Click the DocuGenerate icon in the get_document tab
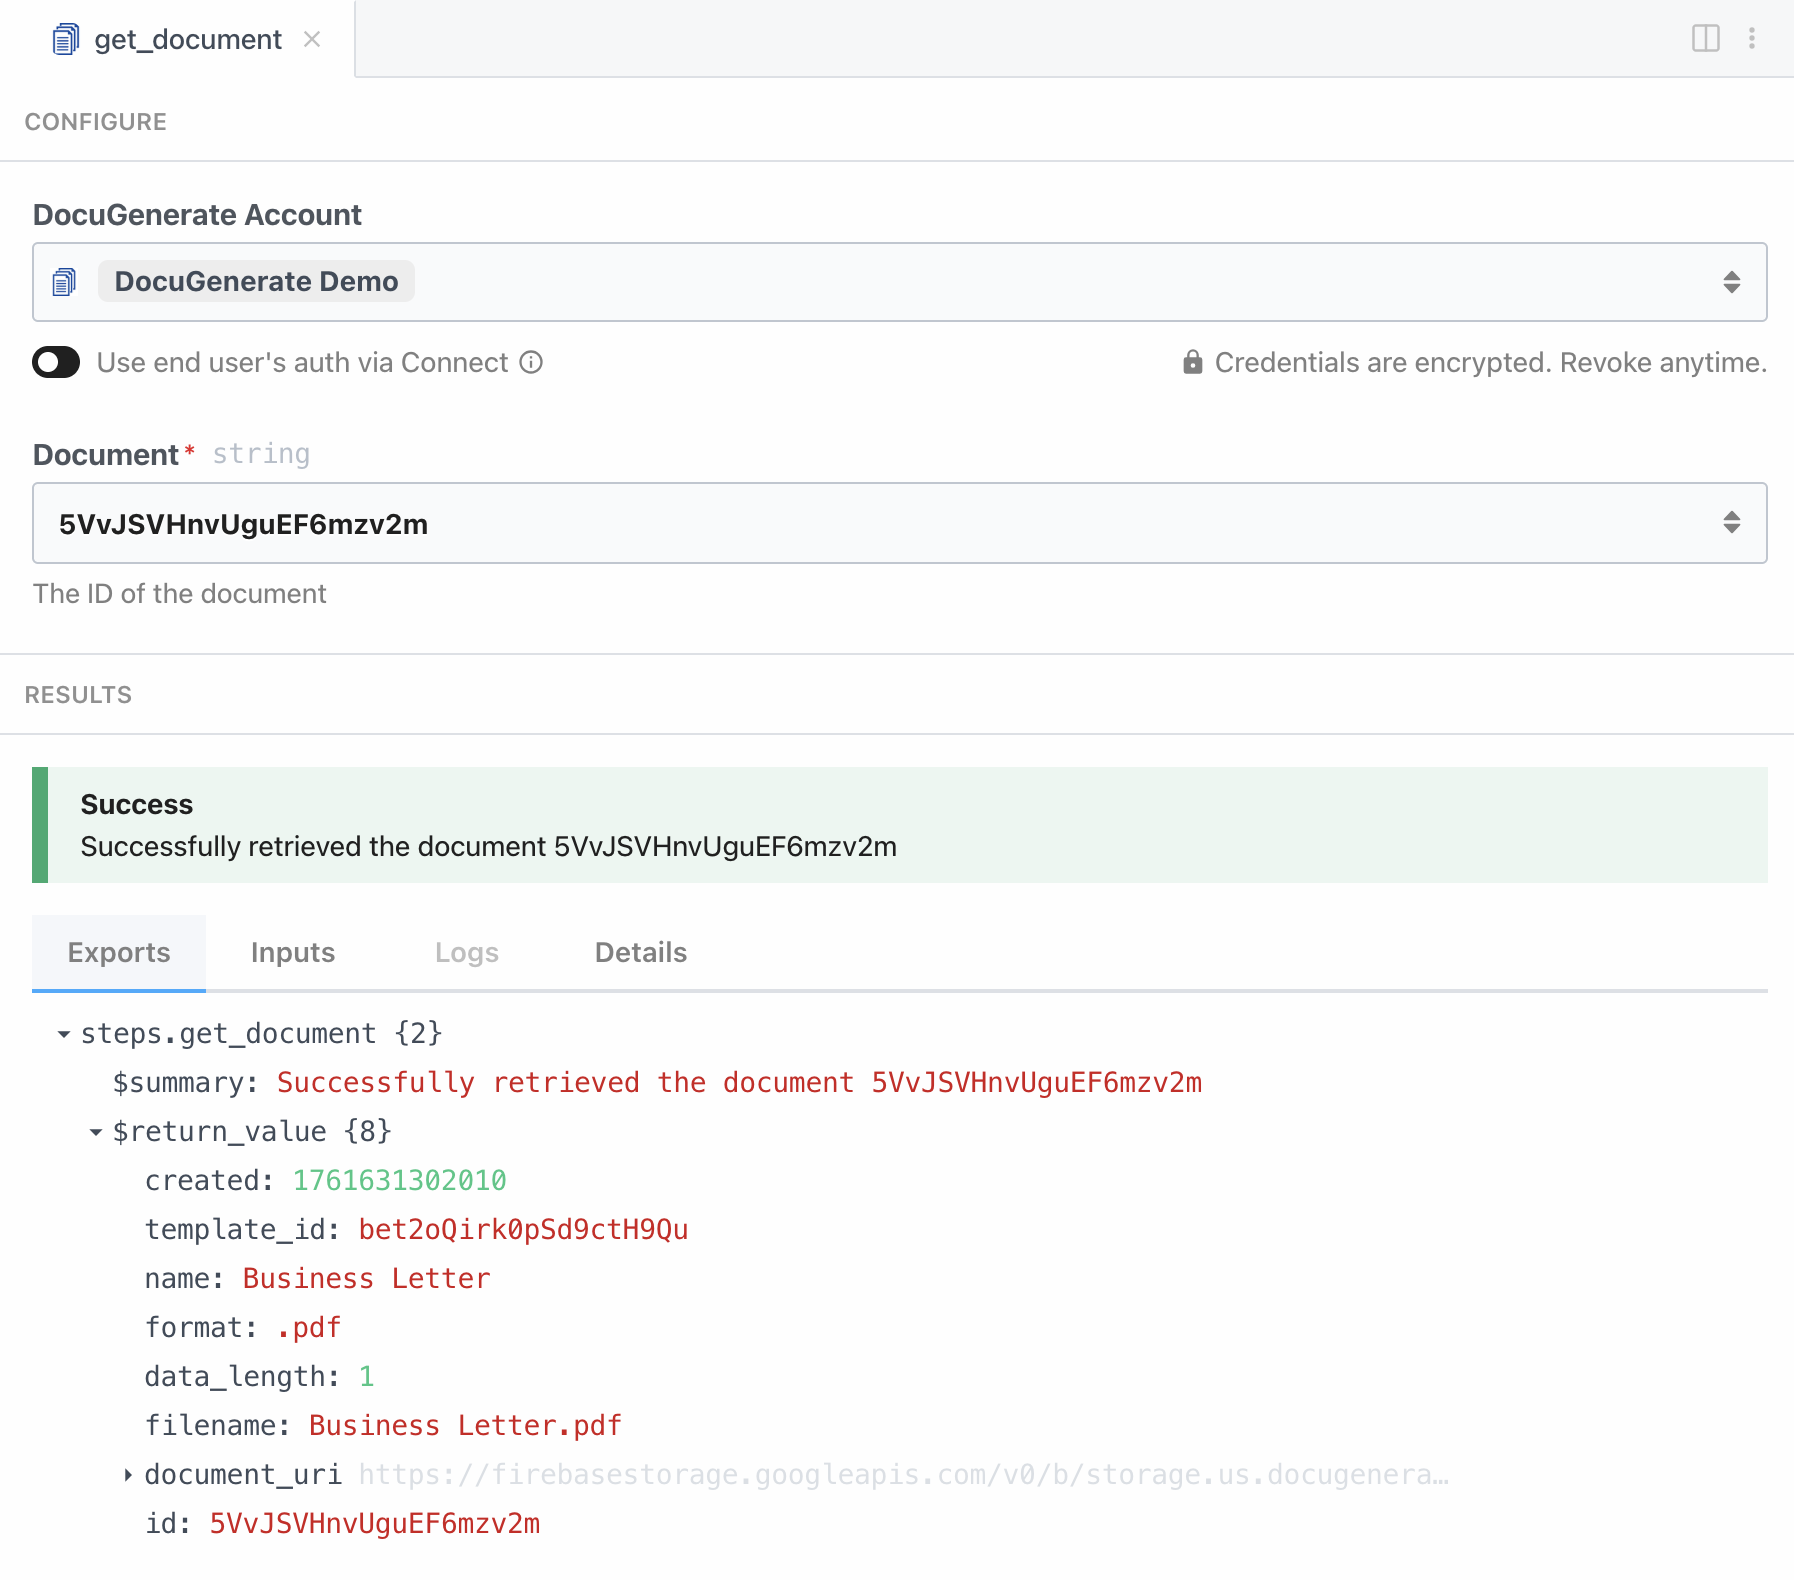The width and height of the screenshot is (1794, 1580). coord(65,40)
